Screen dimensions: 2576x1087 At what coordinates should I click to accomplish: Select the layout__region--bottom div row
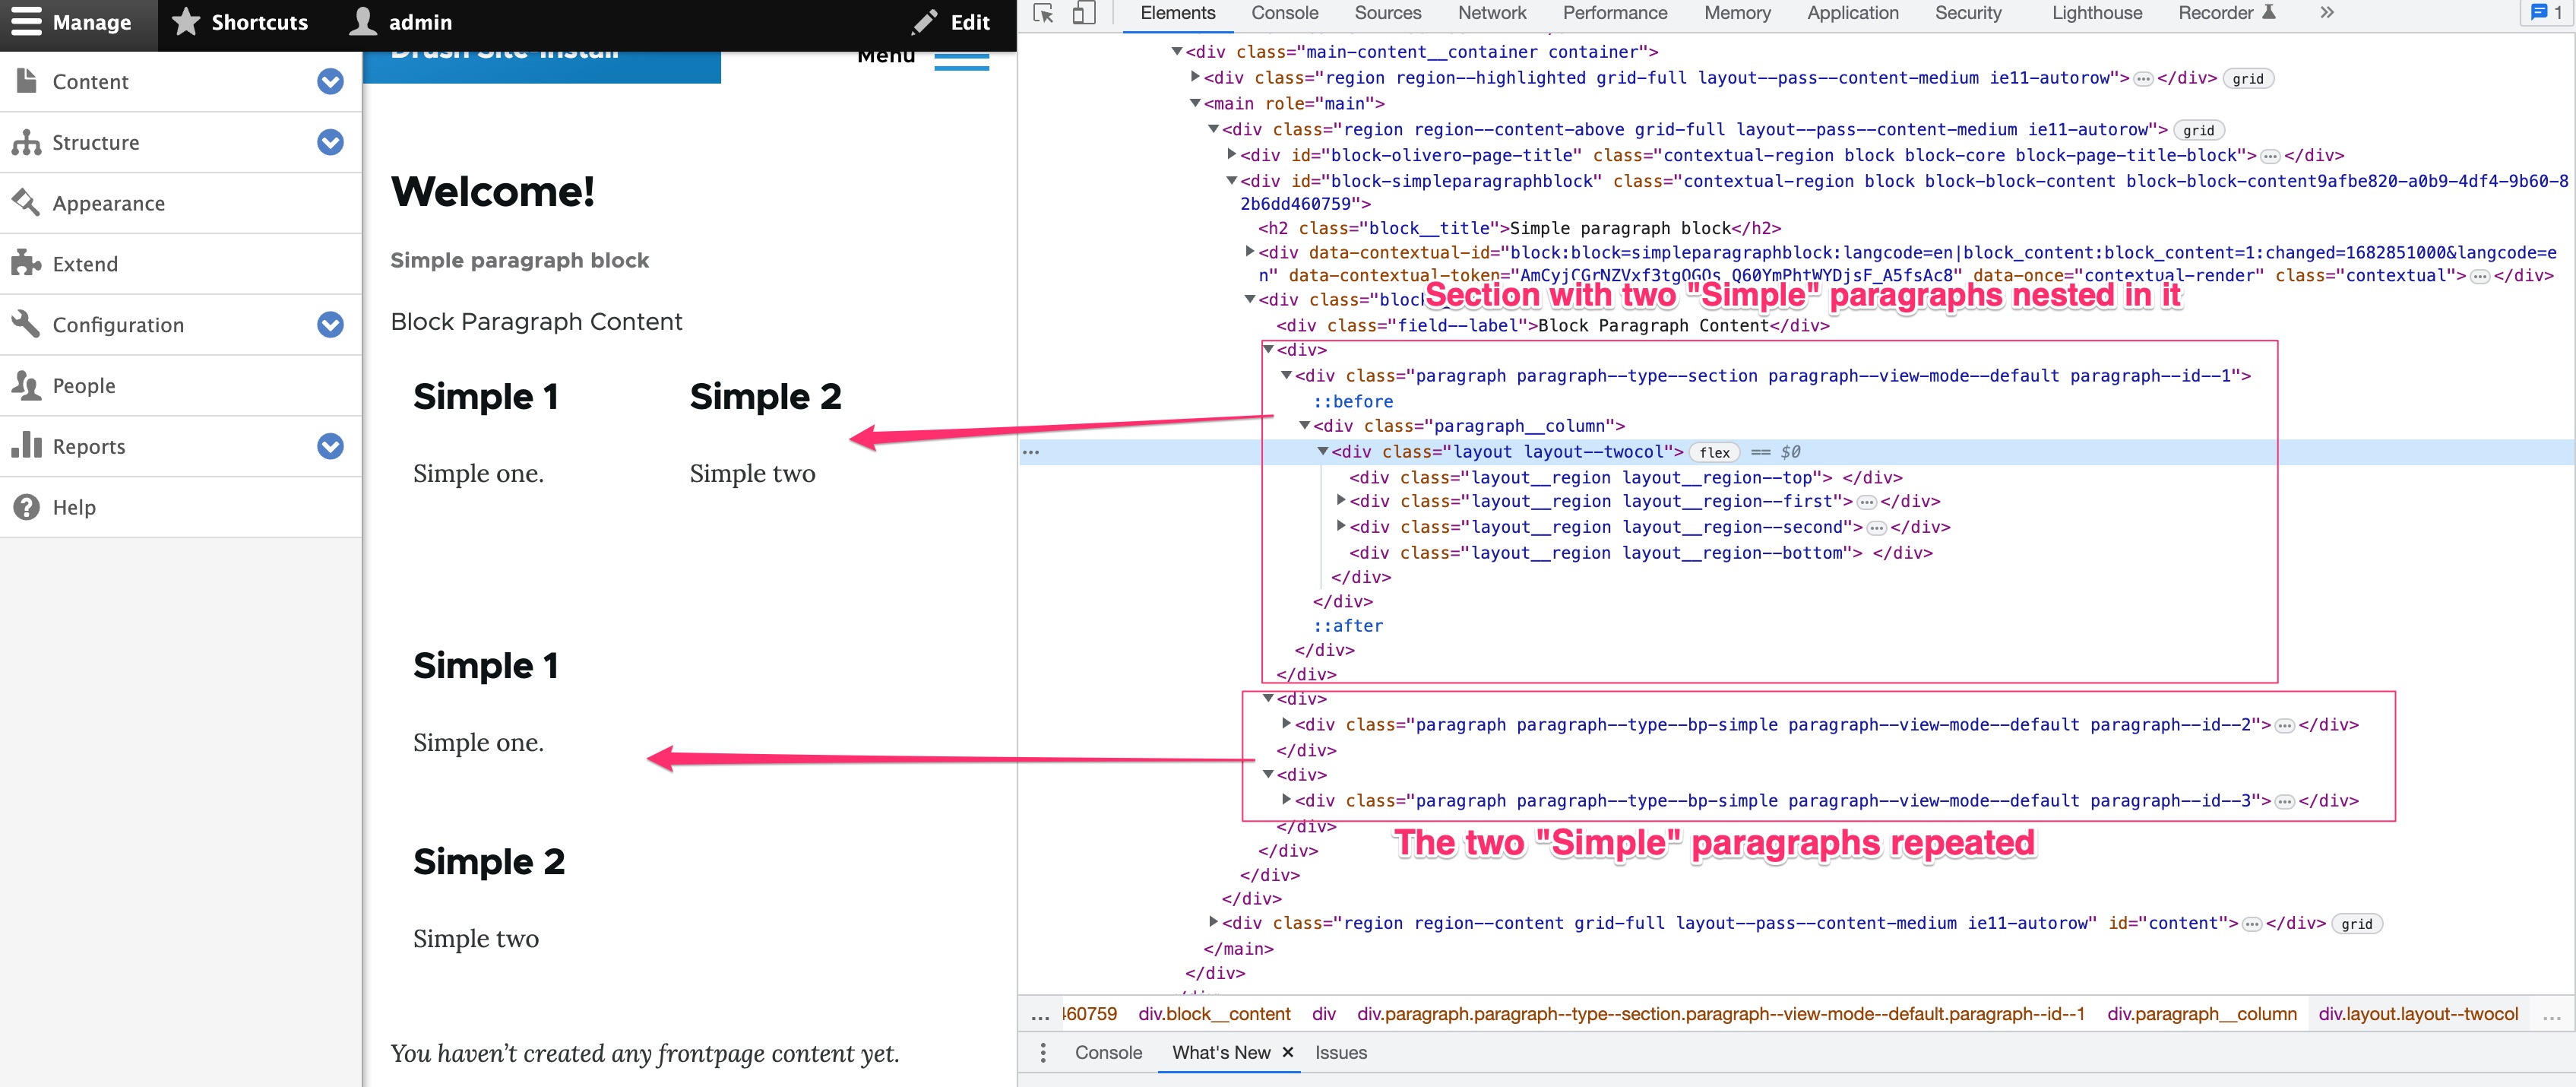coord(1640,553)
